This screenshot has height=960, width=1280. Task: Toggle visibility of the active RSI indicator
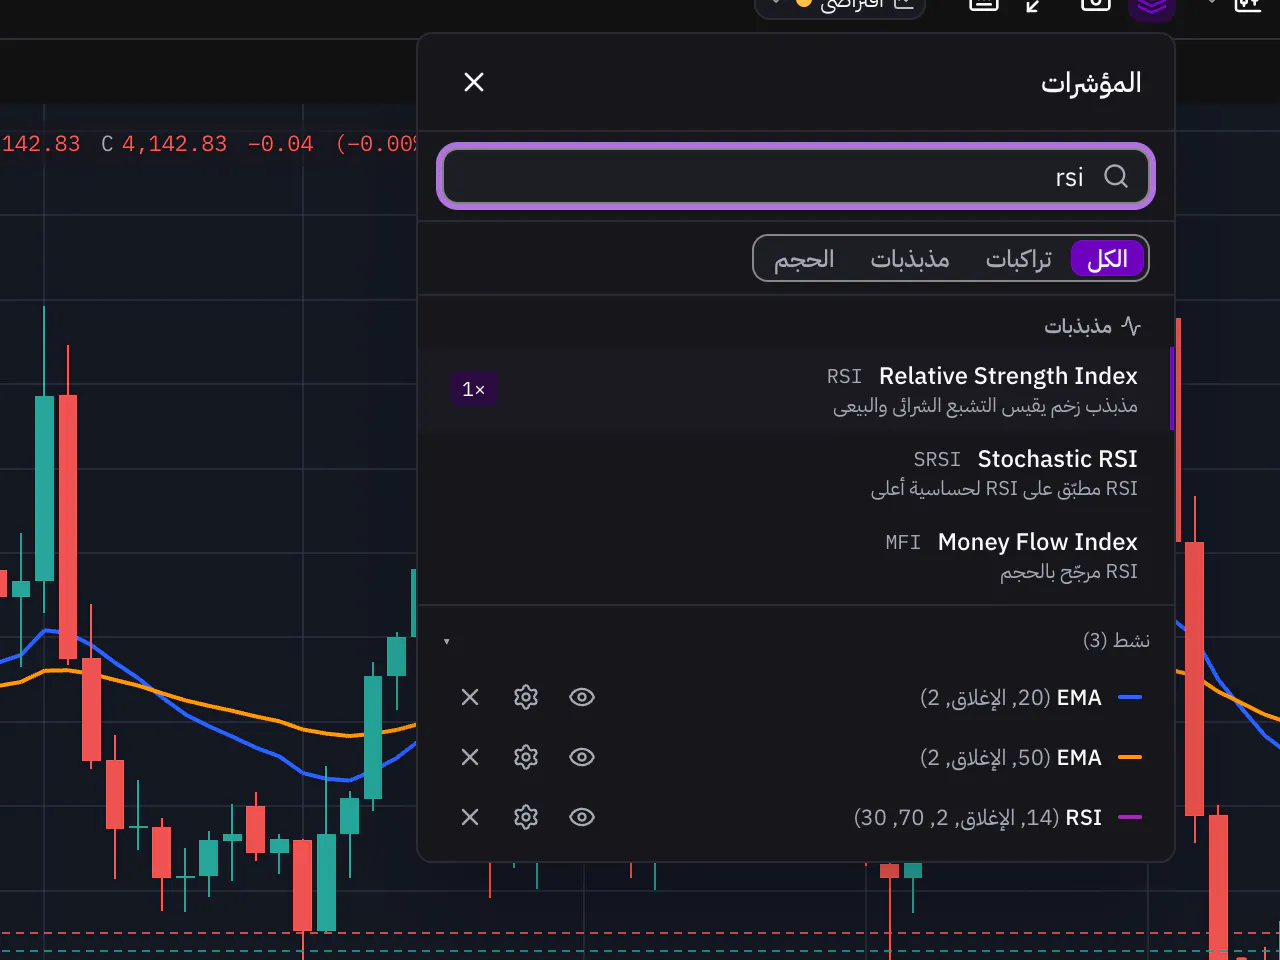click(x=582, y=817)
